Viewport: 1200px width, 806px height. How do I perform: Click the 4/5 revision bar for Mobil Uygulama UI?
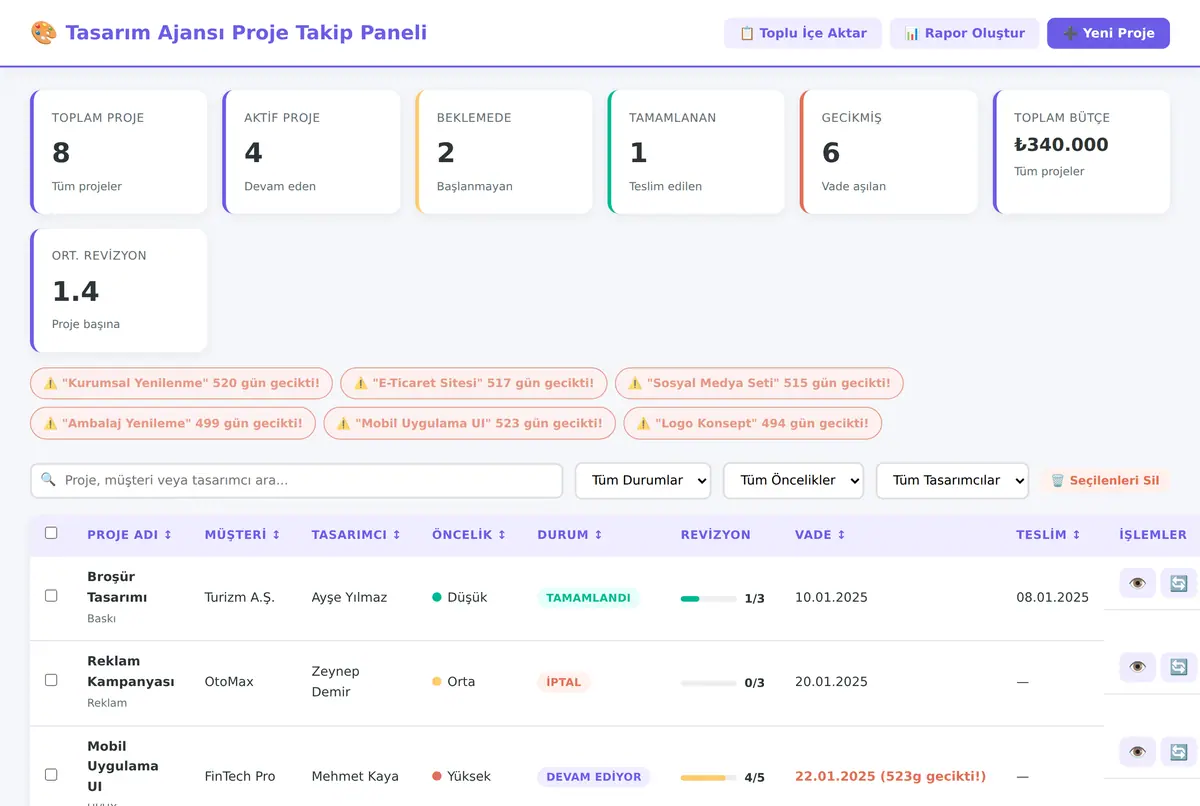pos(709,777)
